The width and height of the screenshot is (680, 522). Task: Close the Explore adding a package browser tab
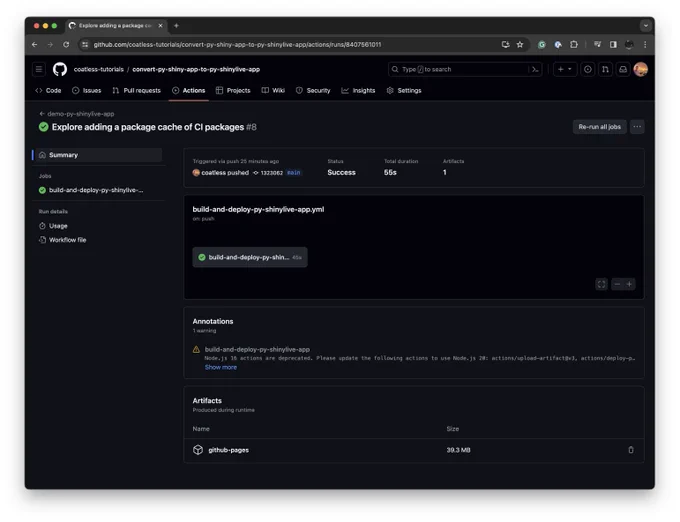(160, 26)
